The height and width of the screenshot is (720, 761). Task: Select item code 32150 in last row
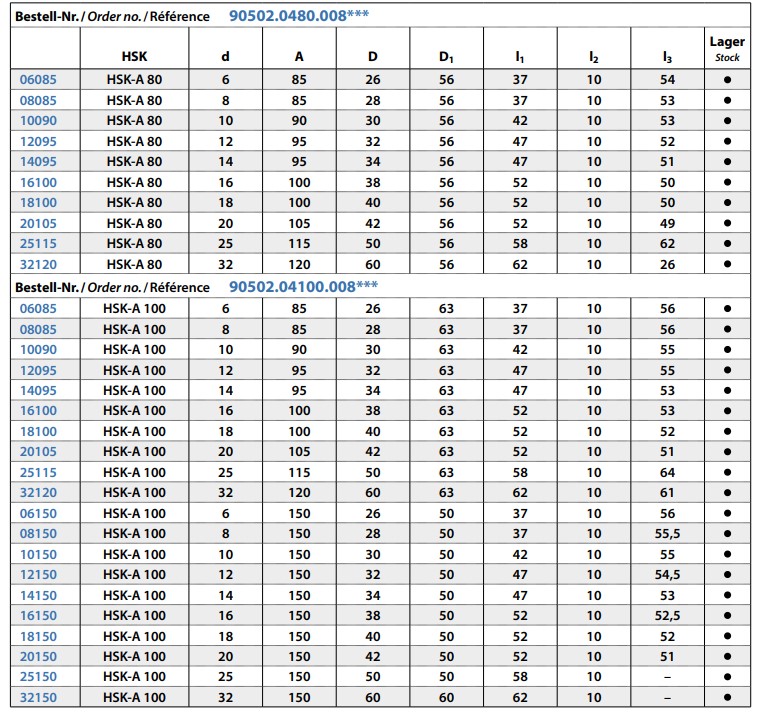click(38, 698)
